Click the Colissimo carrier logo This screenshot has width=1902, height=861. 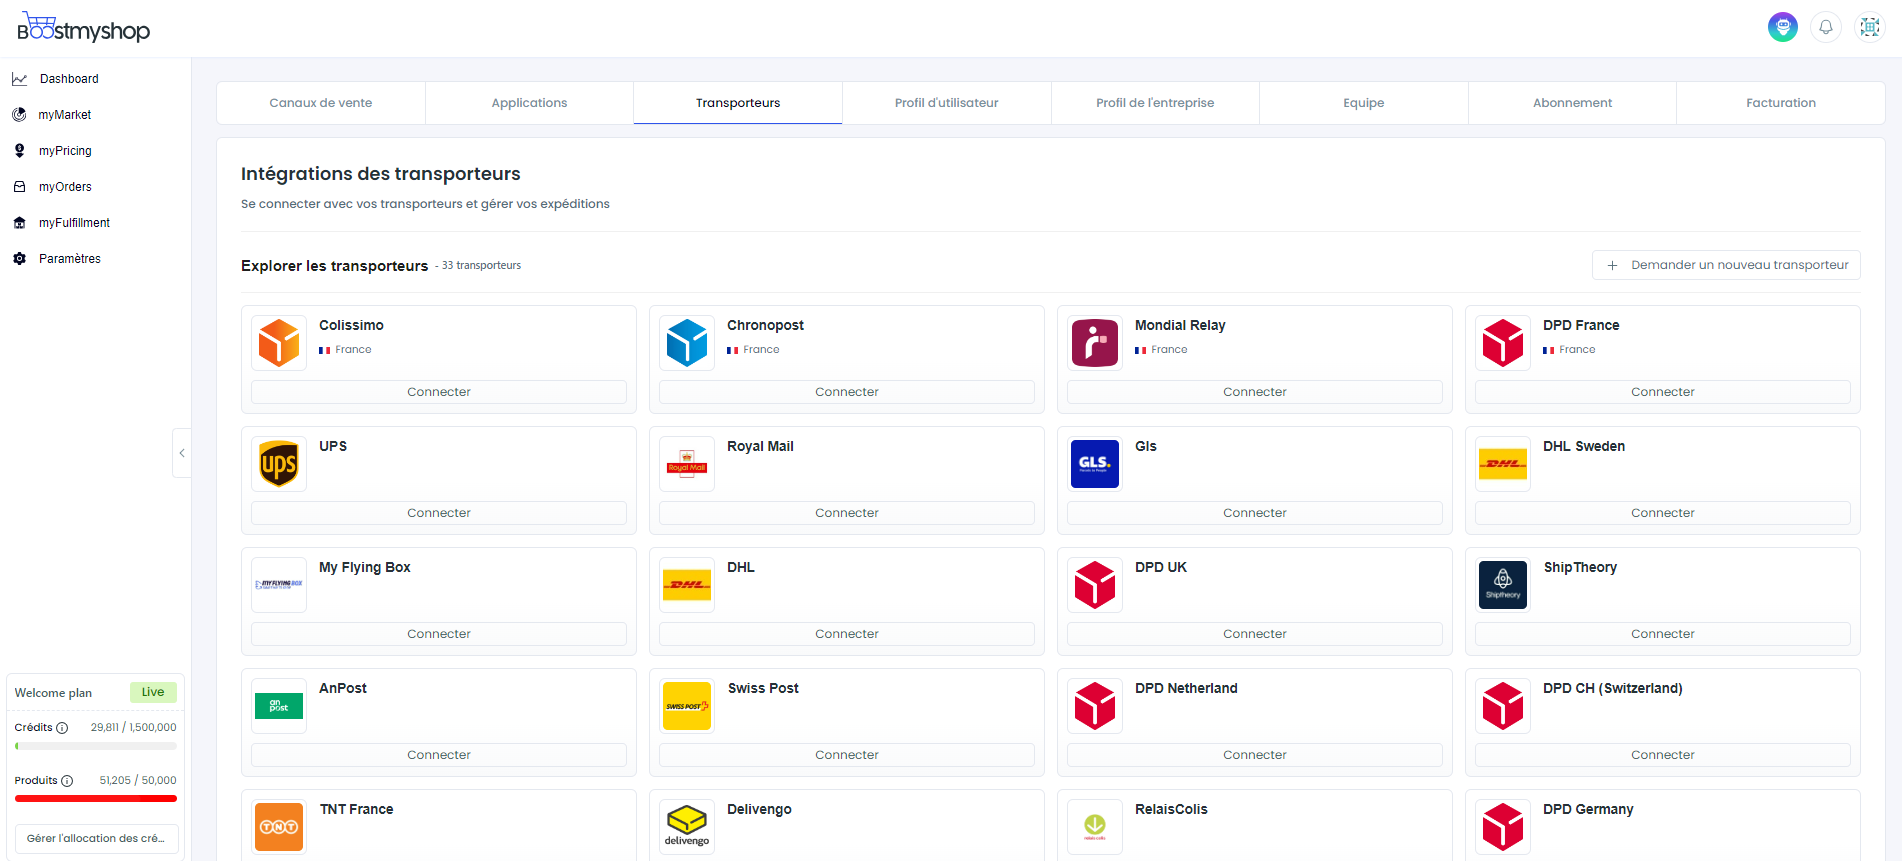coord(279,343)
